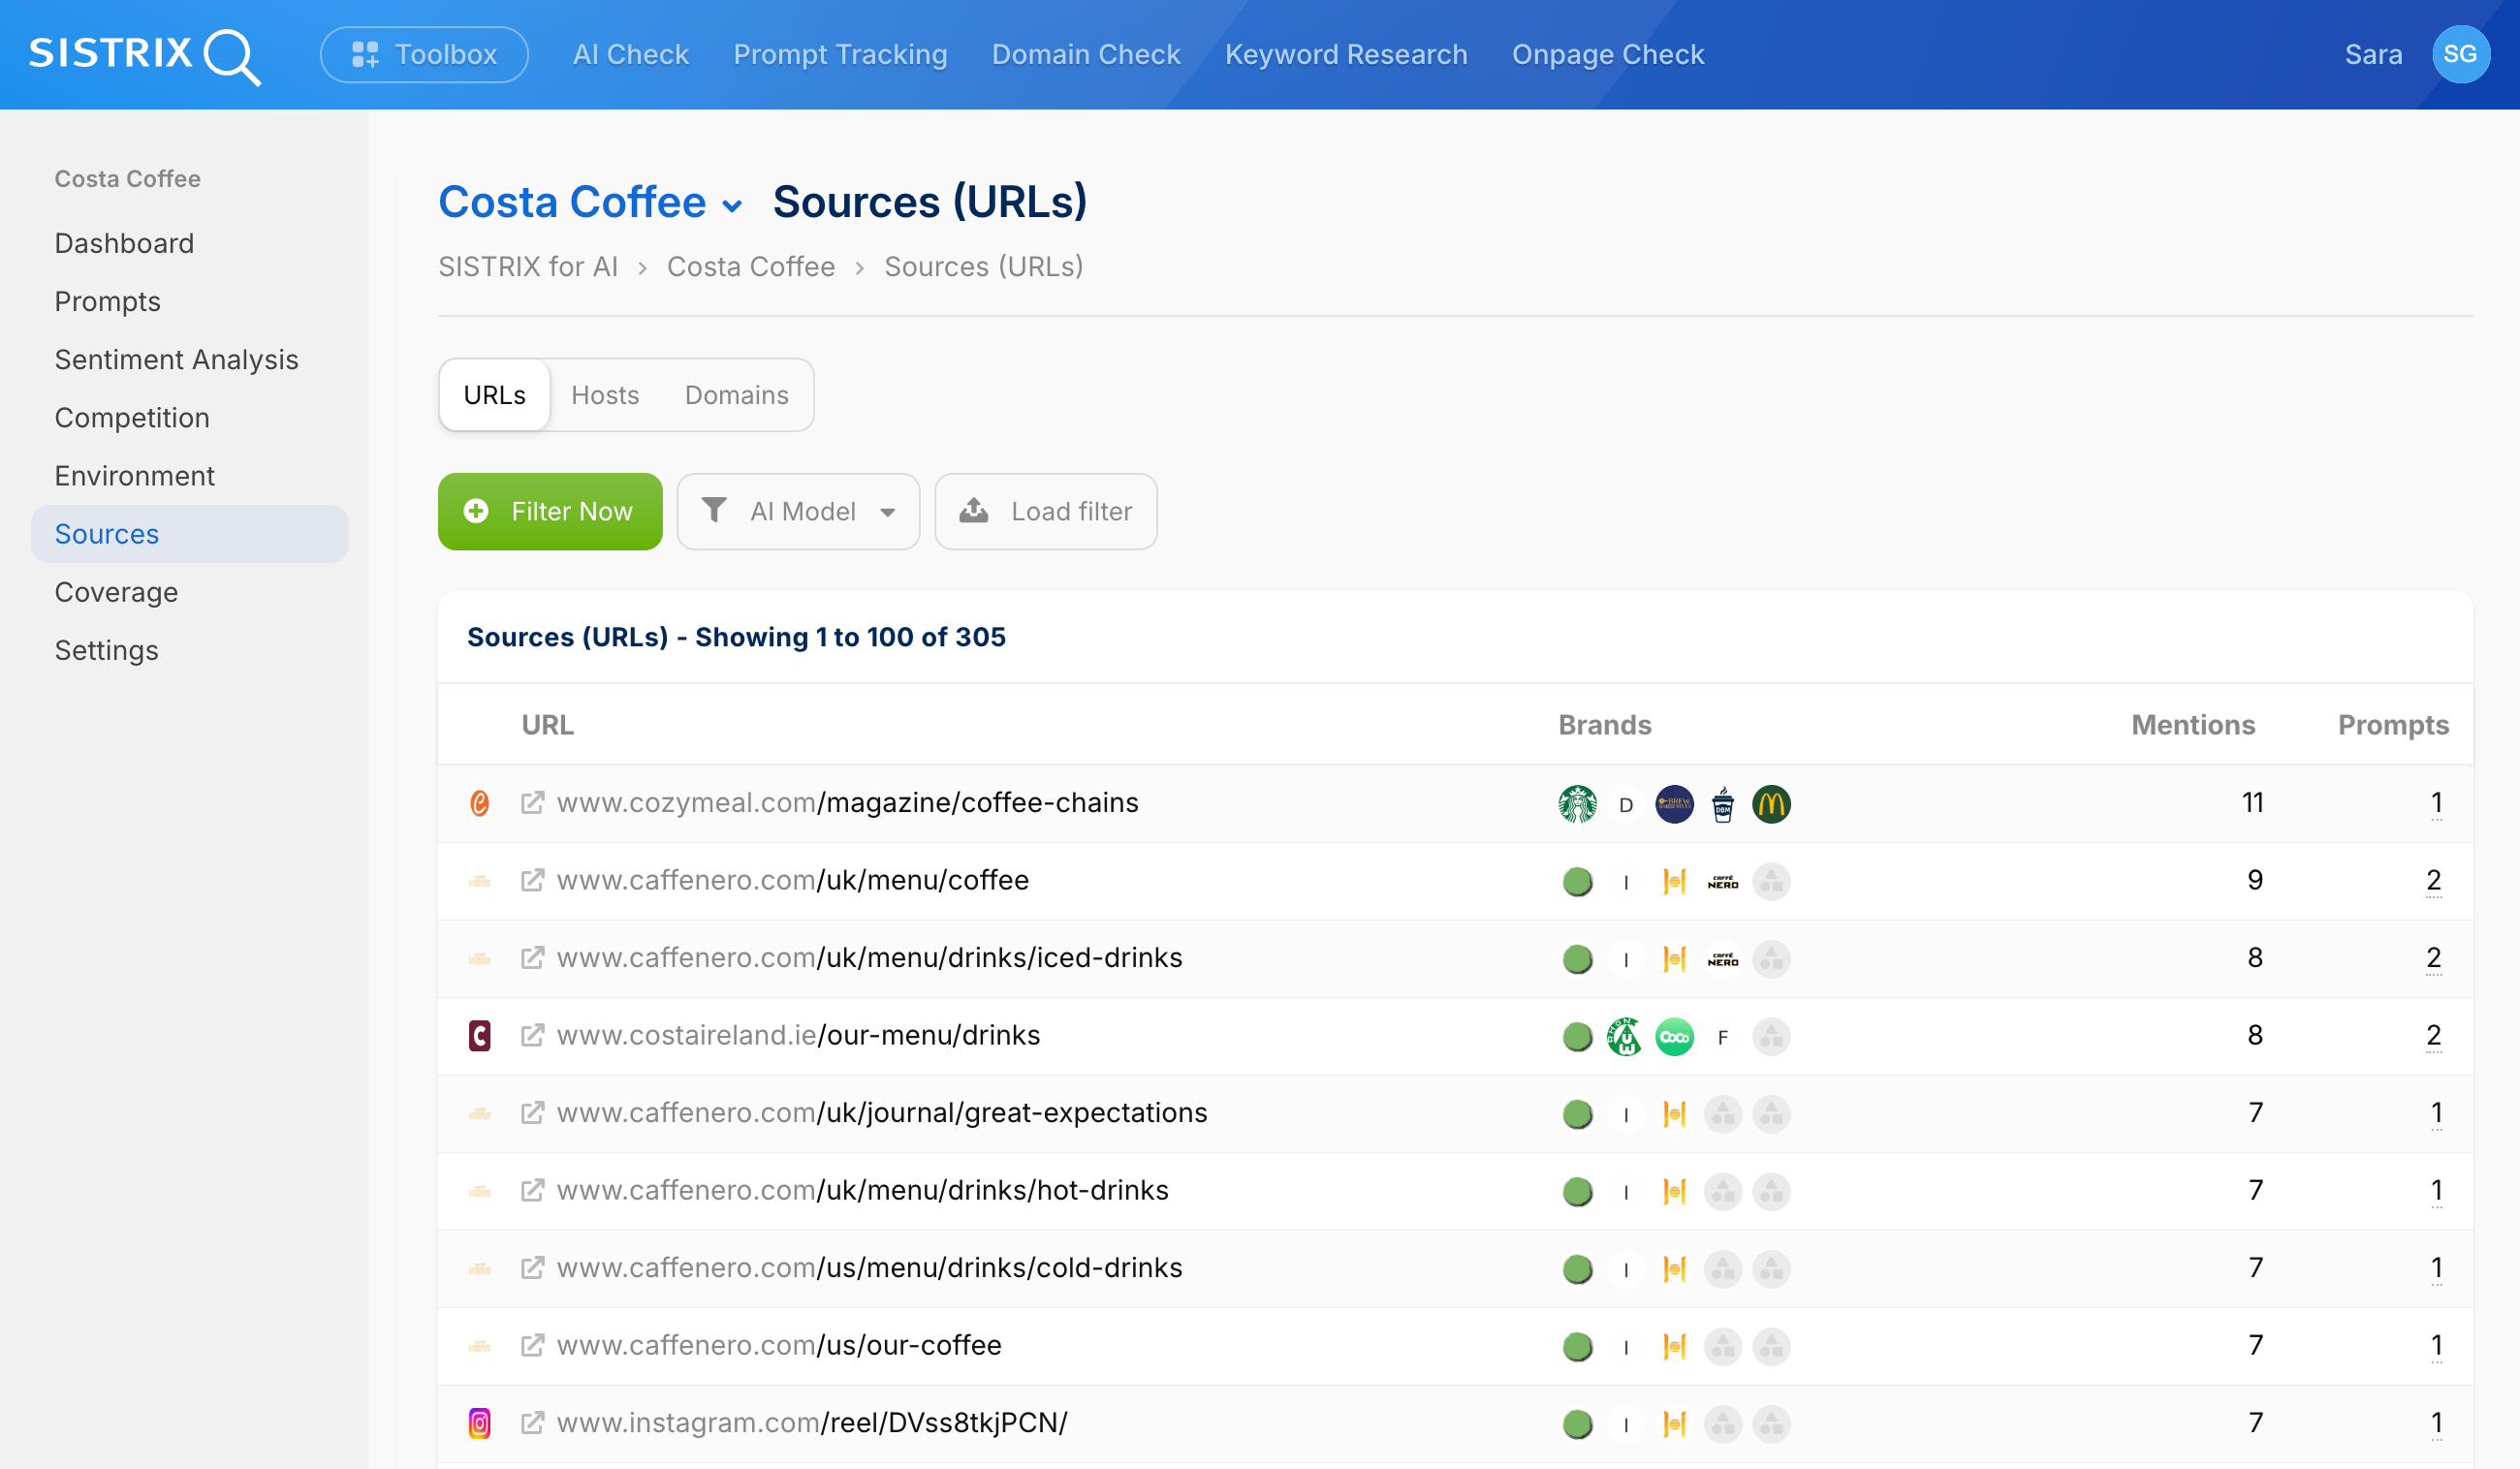The image size is (2520, 1469).
Task: Switch to the Hosts tab
Action: (x=605, y=395)
